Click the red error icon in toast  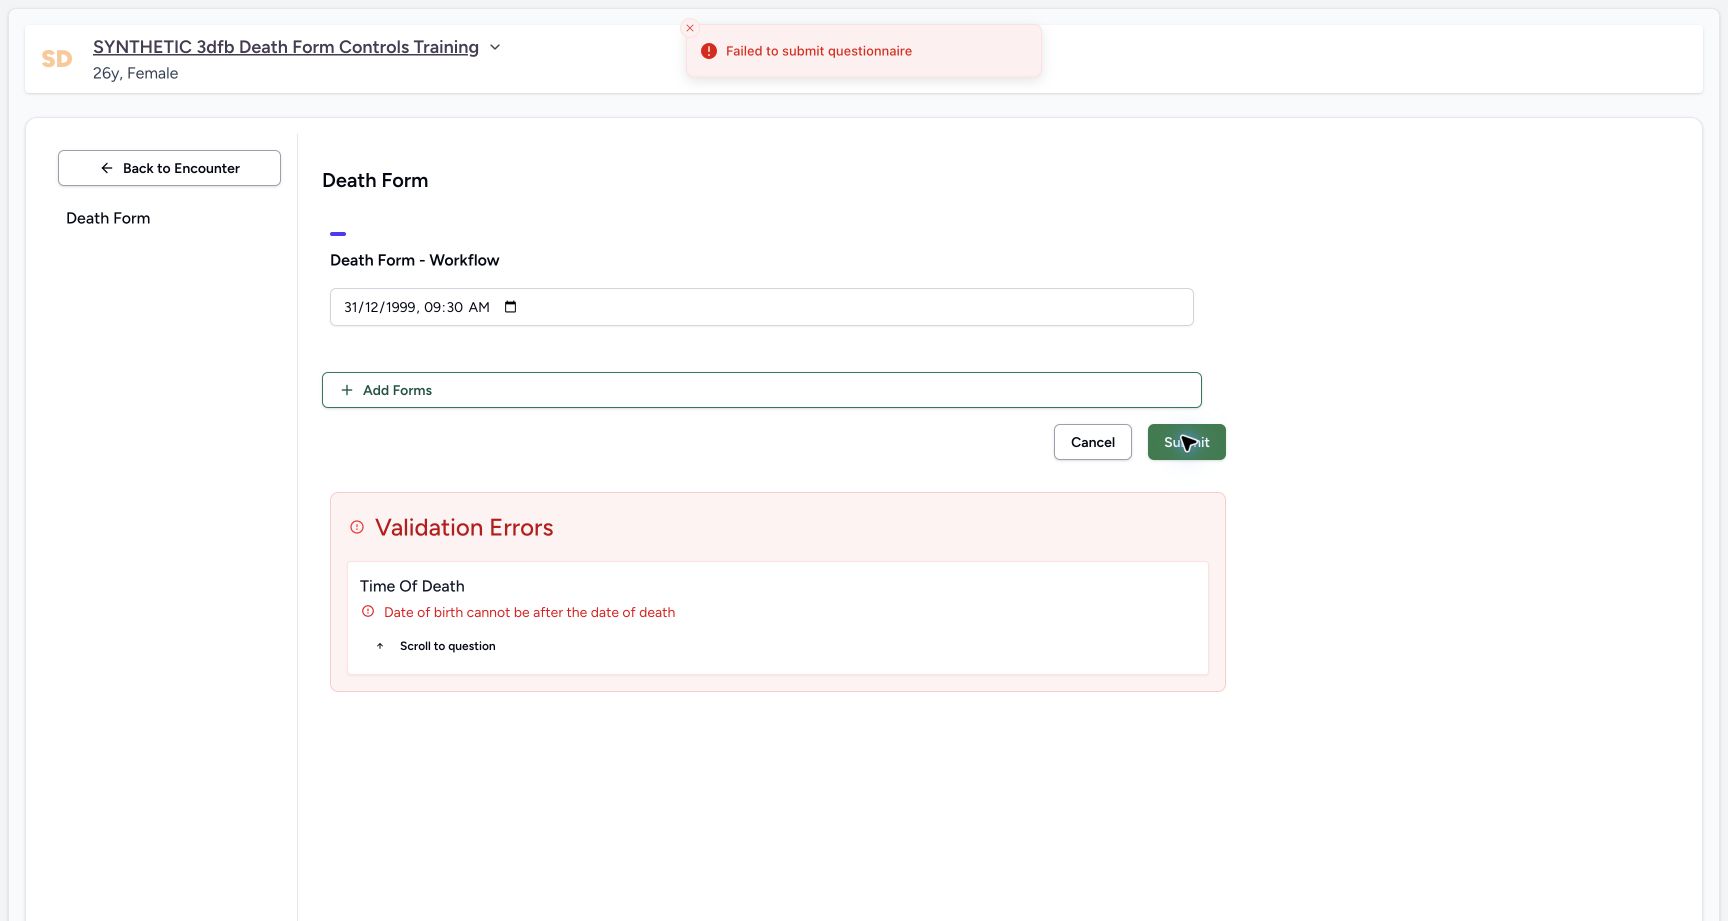[709, 51]
